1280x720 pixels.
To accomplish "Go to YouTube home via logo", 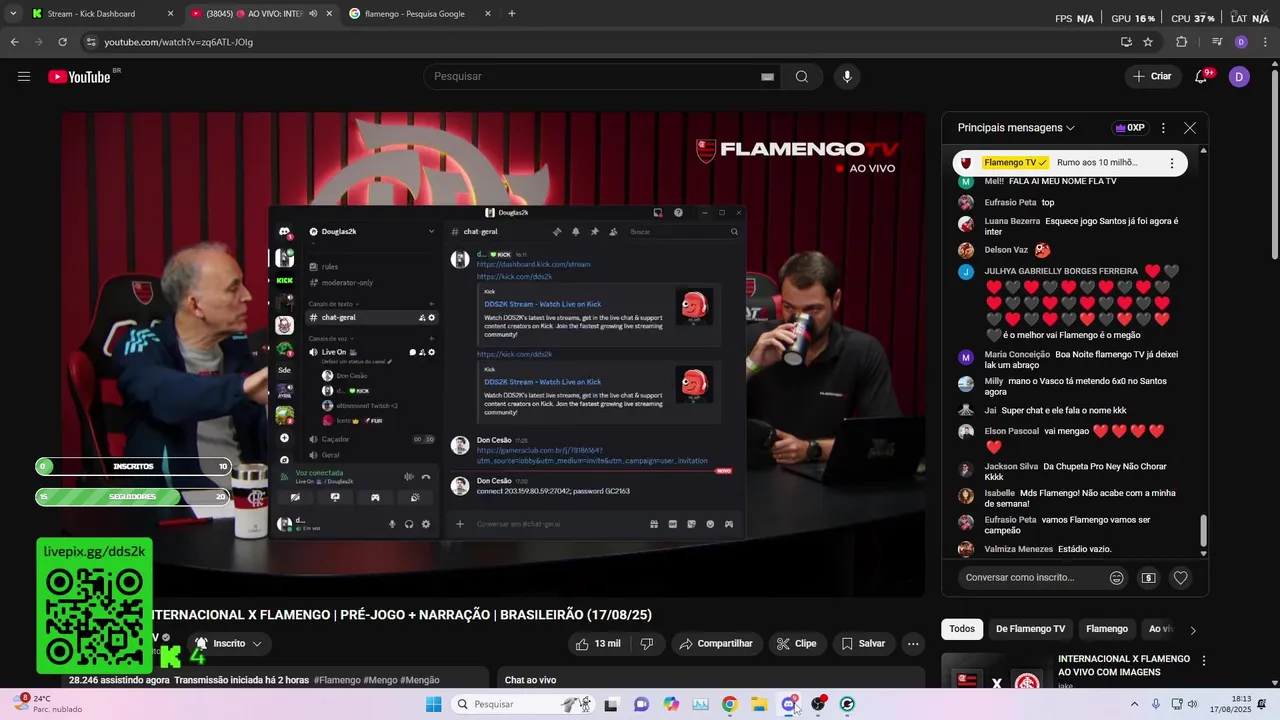I will coord(79,77).
